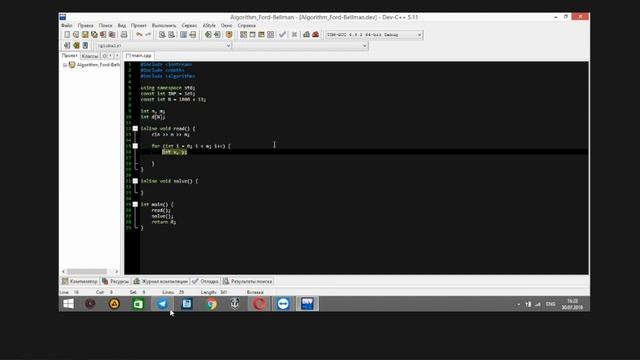Image resolution: width=640 pixels, height=360 pixels.
Task: Click the middle icon in second toolbar row
Action: click(76, 45)
